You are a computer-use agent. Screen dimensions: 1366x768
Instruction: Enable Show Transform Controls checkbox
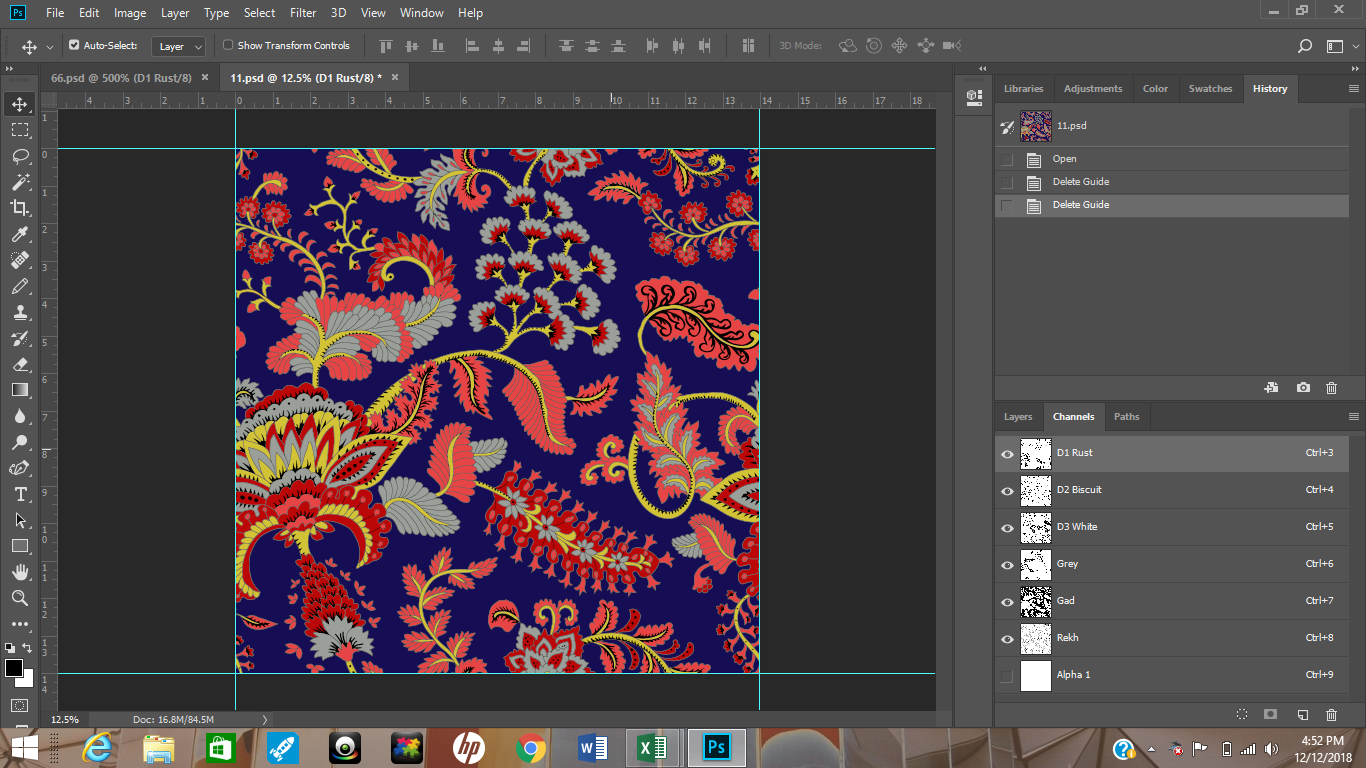pyautogui.click(x=228, y=45)
